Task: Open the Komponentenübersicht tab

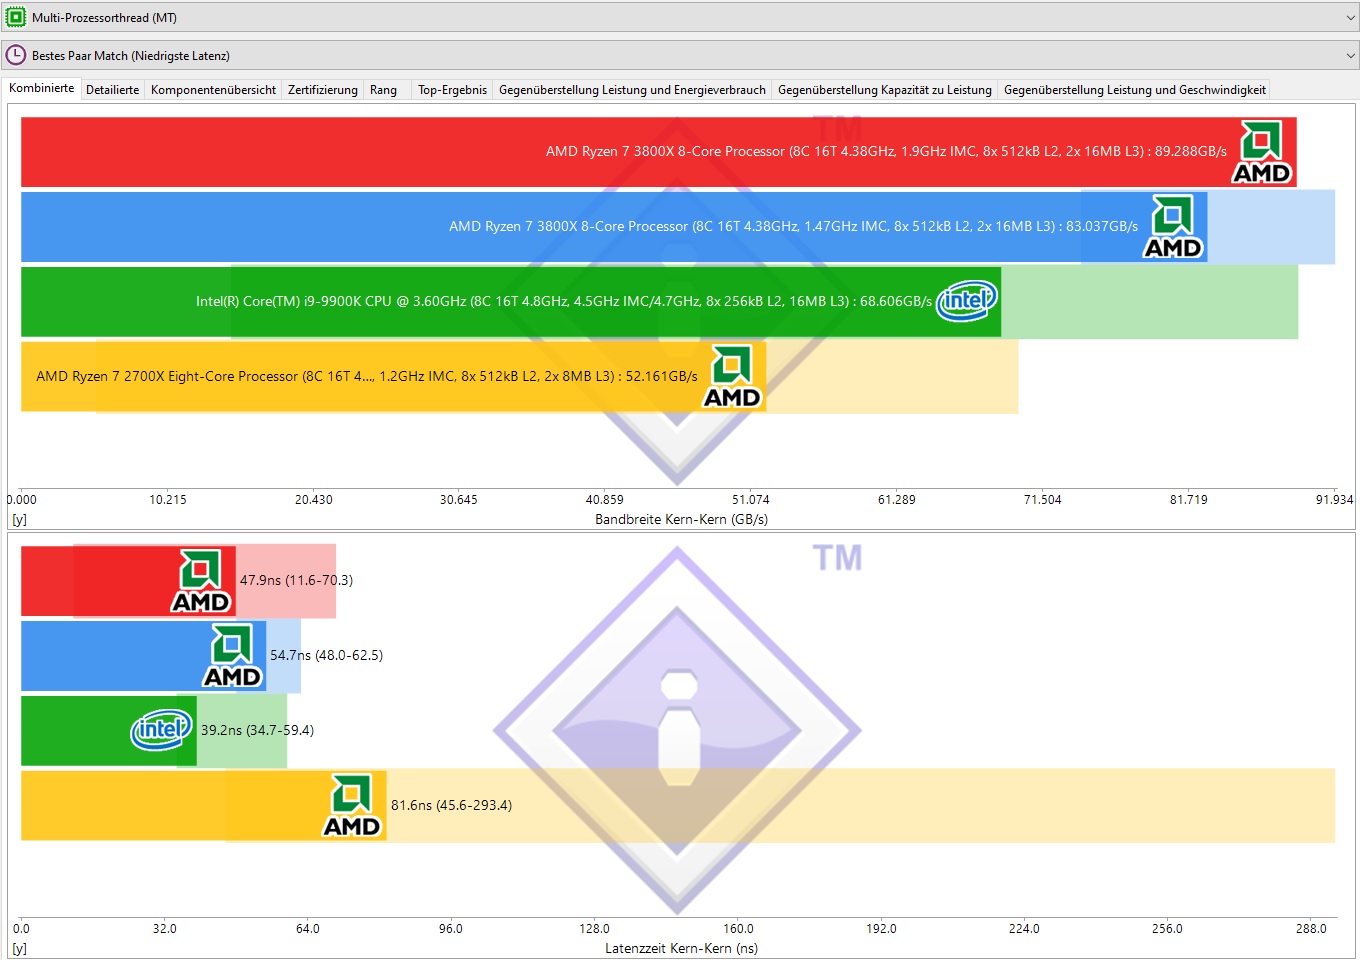Action: tap(213, 90)
